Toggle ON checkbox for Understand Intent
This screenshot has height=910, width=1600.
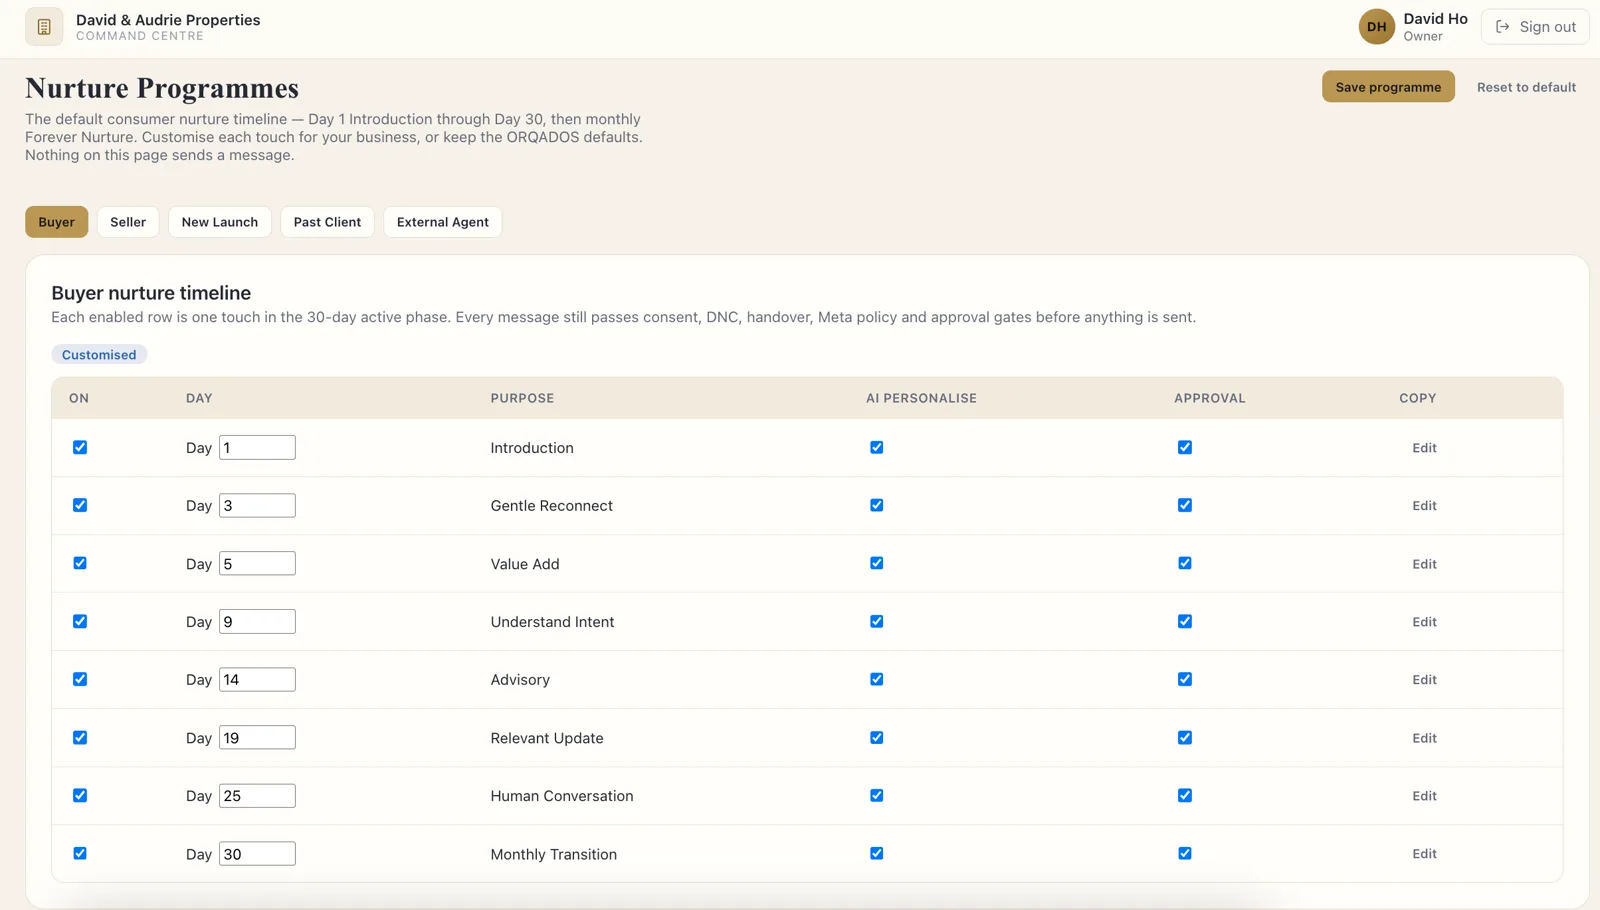[x=80, y=621]
